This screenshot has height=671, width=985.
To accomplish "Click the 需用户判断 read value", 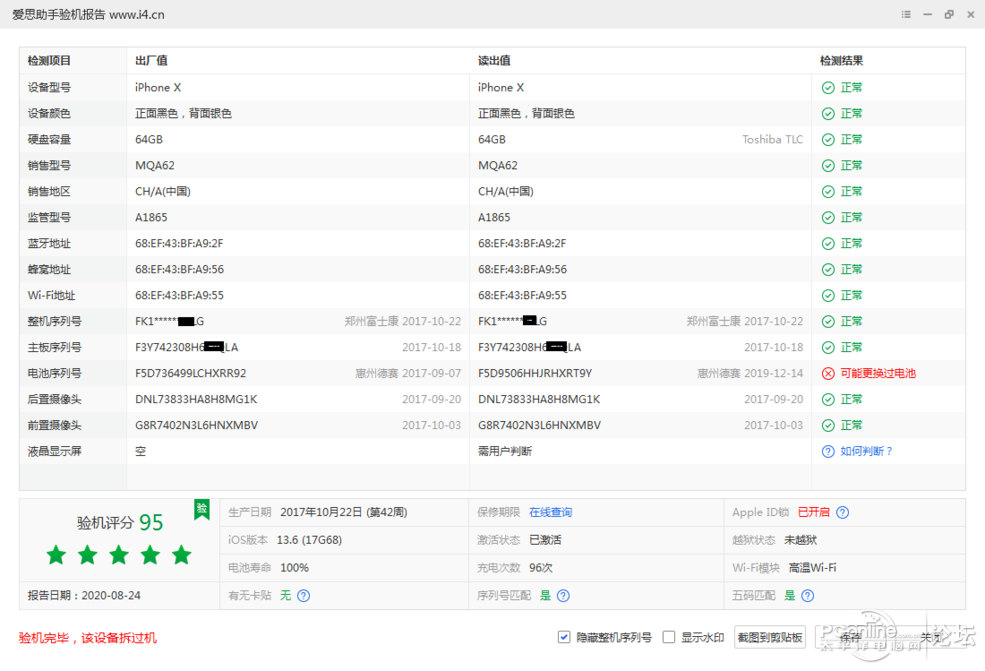I will coord(505,451).
